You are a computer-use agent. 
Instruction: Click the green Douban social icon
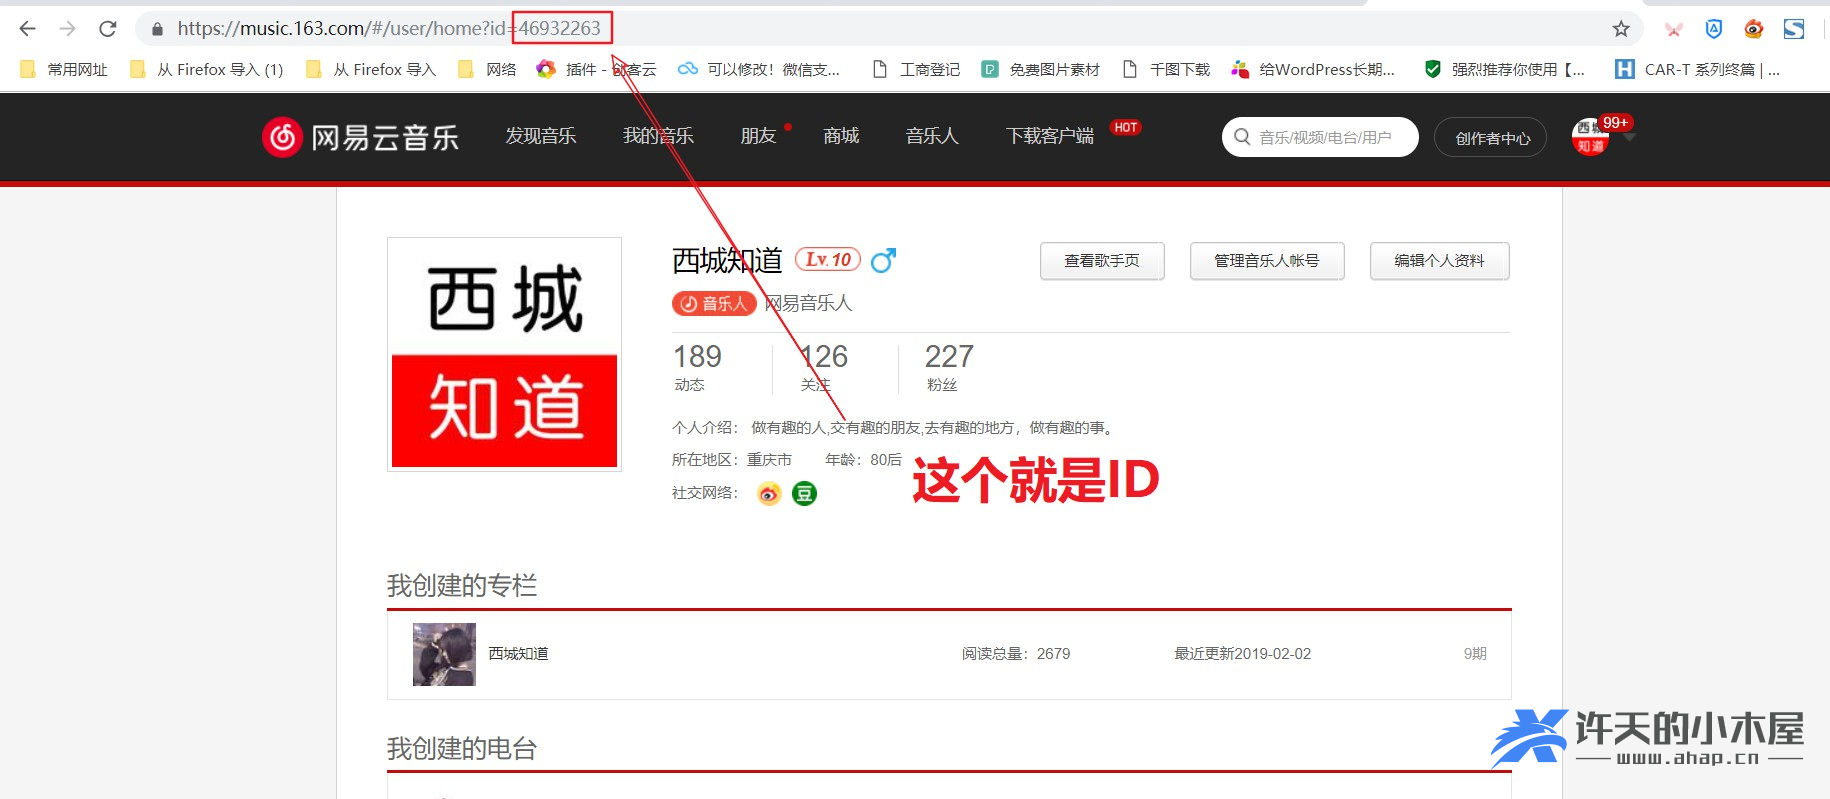804,493
